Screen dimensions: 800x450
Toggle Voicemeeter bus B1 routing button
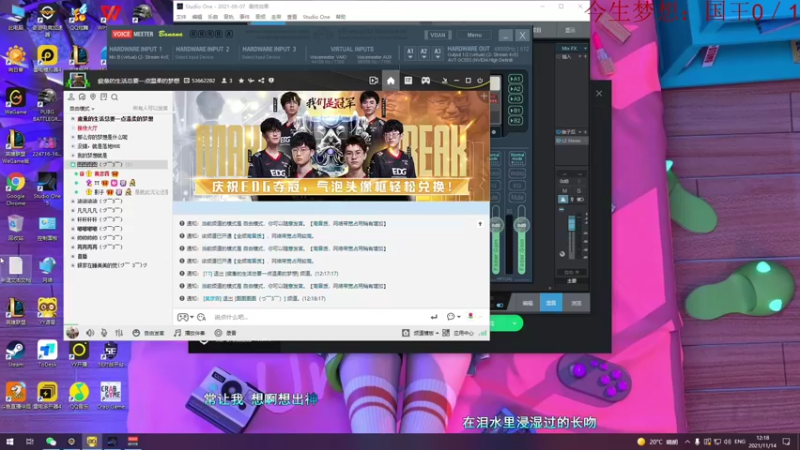pyautogui.click(x=515, y=110)
